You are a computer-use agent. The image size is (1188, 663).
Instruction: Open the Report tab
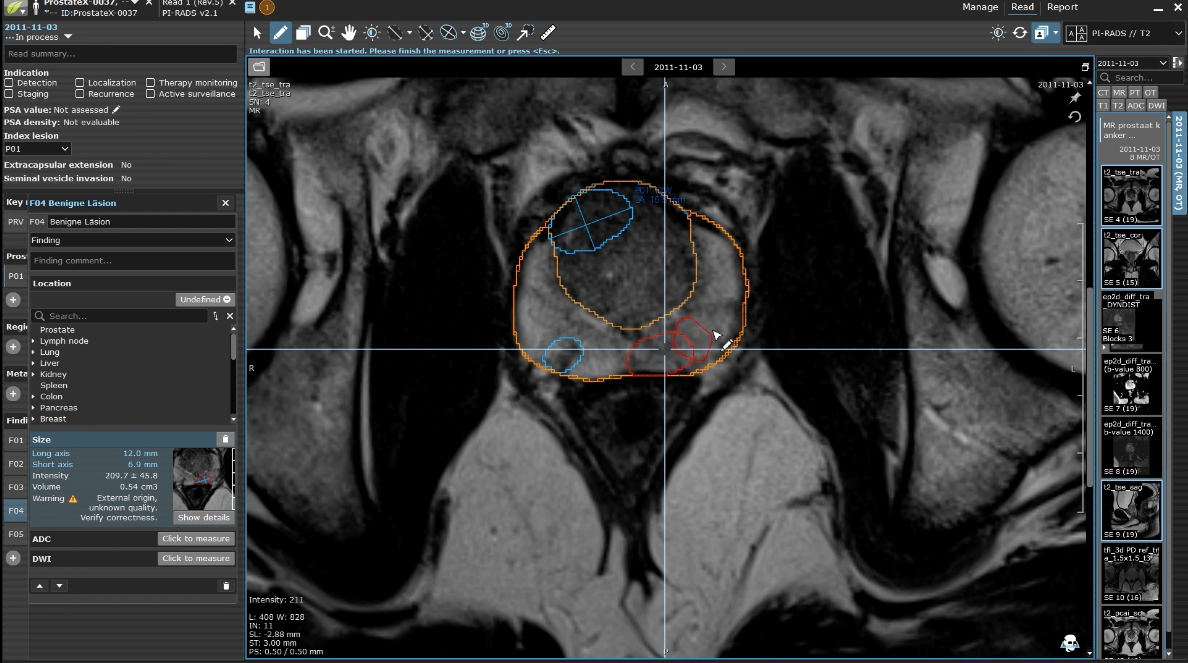click(1062, 7)
